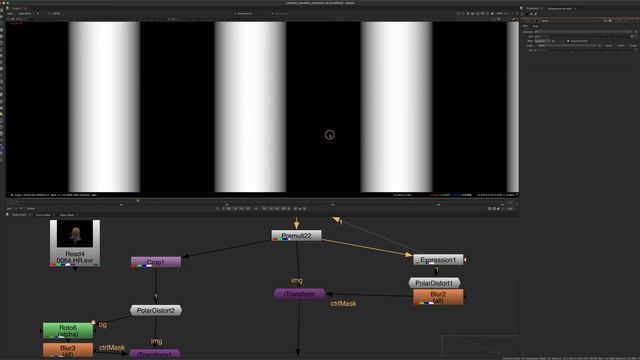
Task: Select the Crop1 node
Action: coord(156,262)
